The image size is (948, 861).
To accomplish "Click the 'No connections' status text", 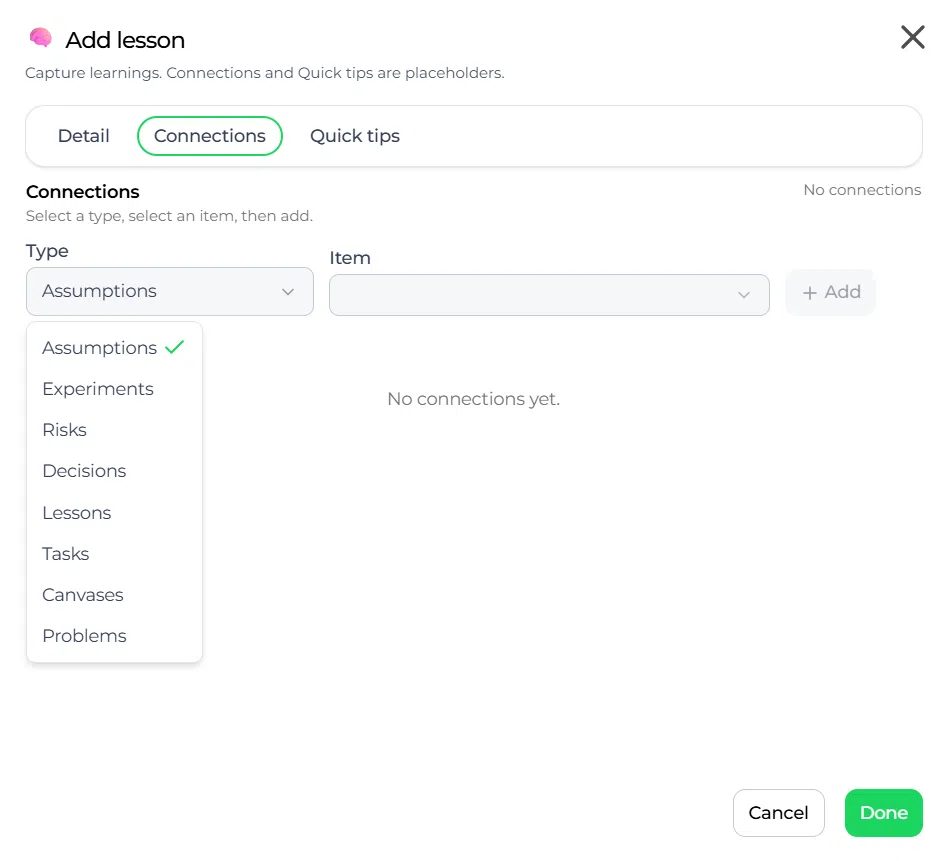I will [862, 190].
